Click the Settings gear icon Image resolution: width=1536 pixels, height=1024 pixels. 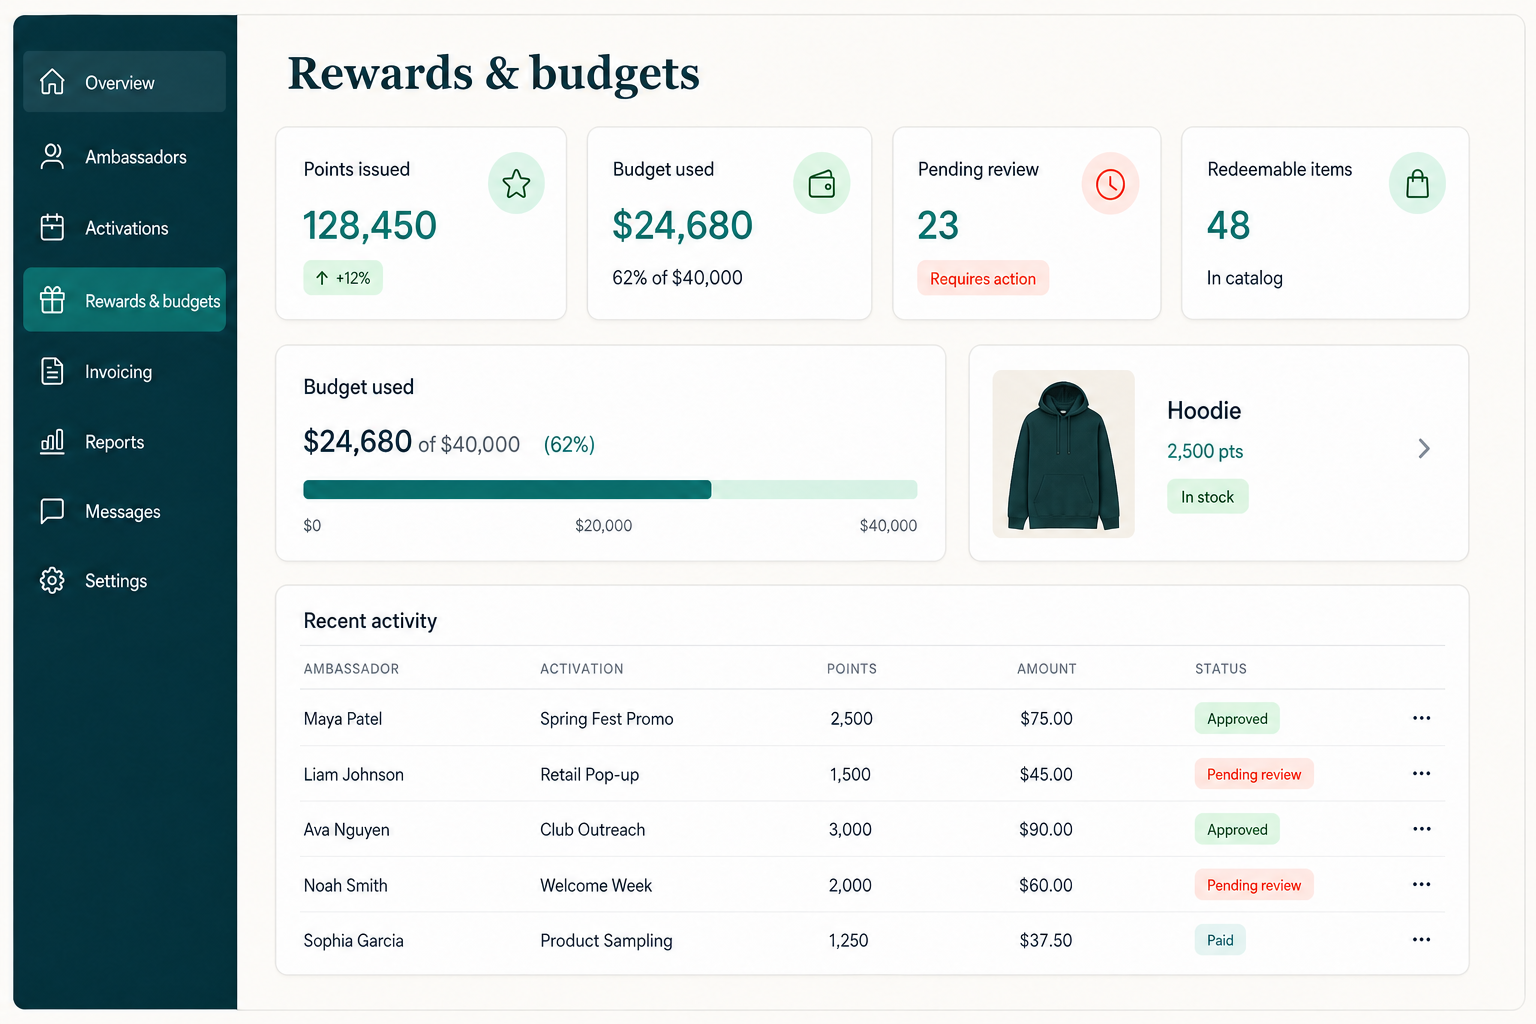coord(52,580)
